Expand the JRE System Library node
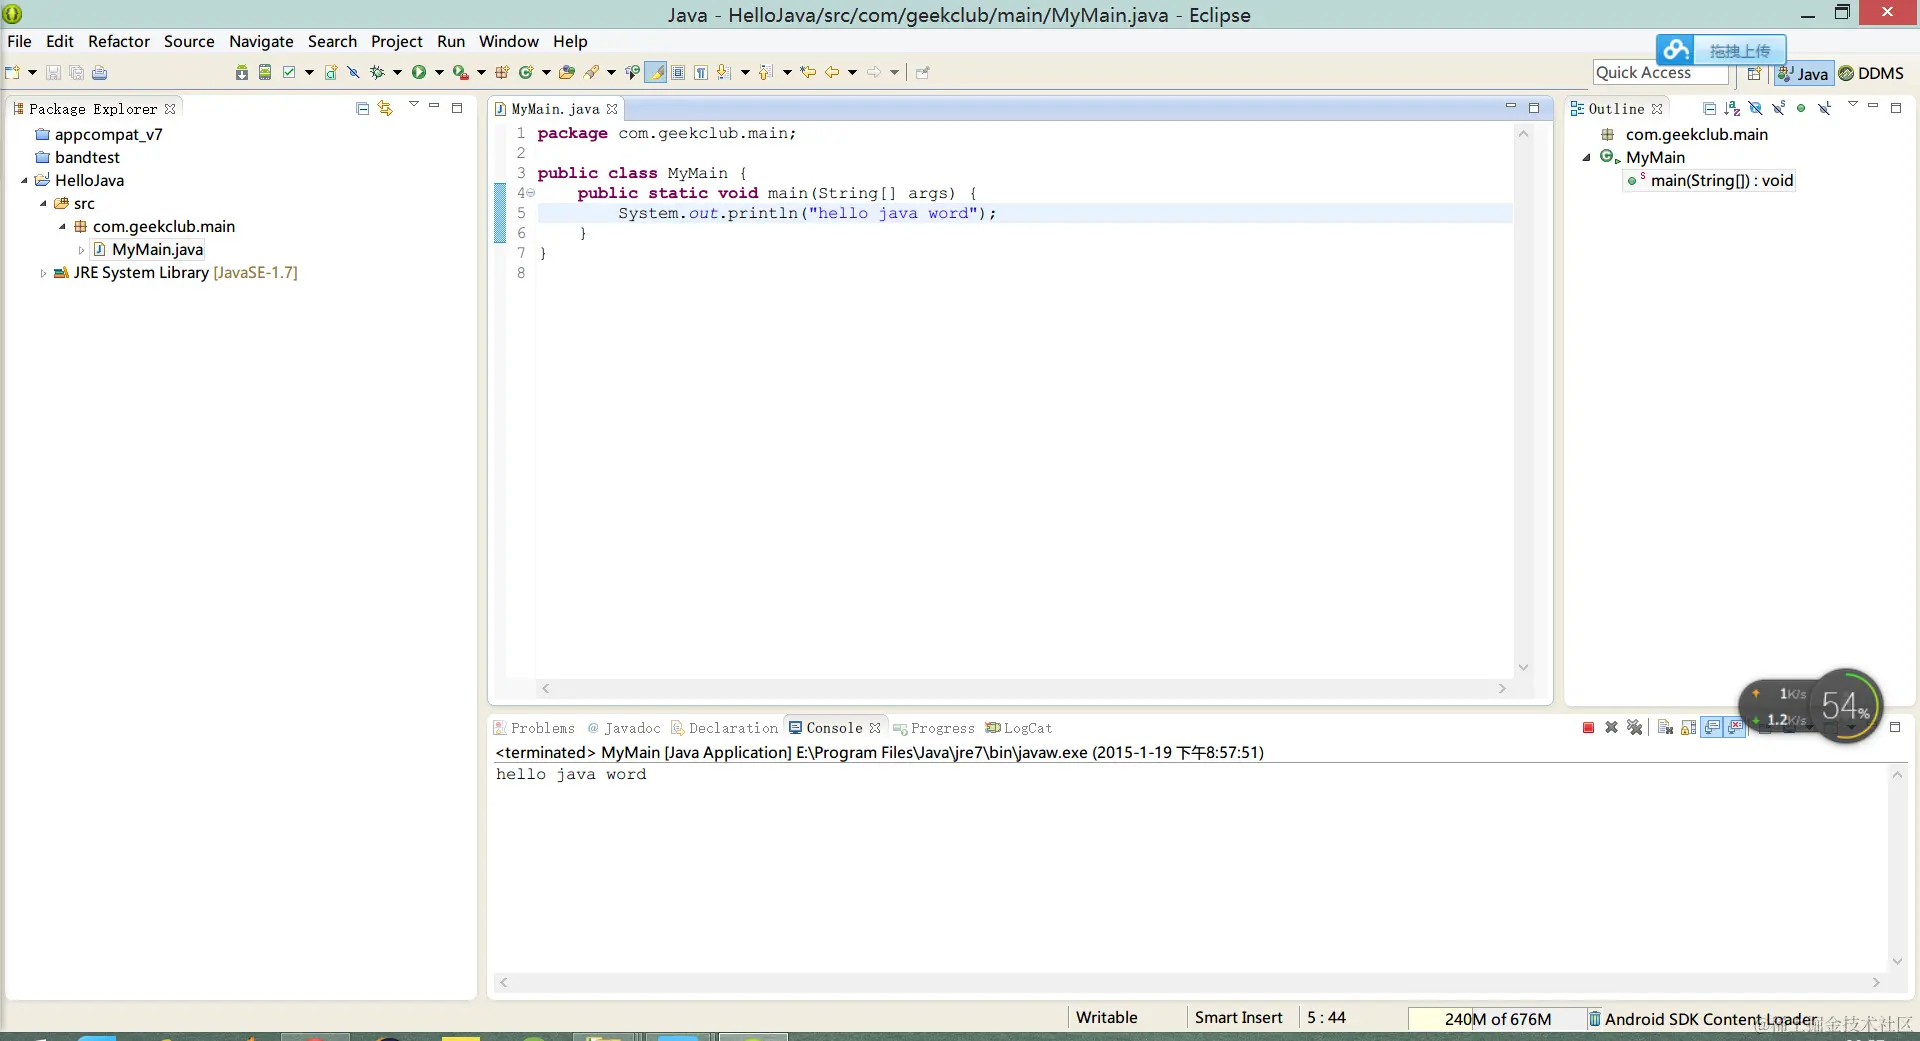This screenshot has height=1041, width=1920. click(43, 273)
